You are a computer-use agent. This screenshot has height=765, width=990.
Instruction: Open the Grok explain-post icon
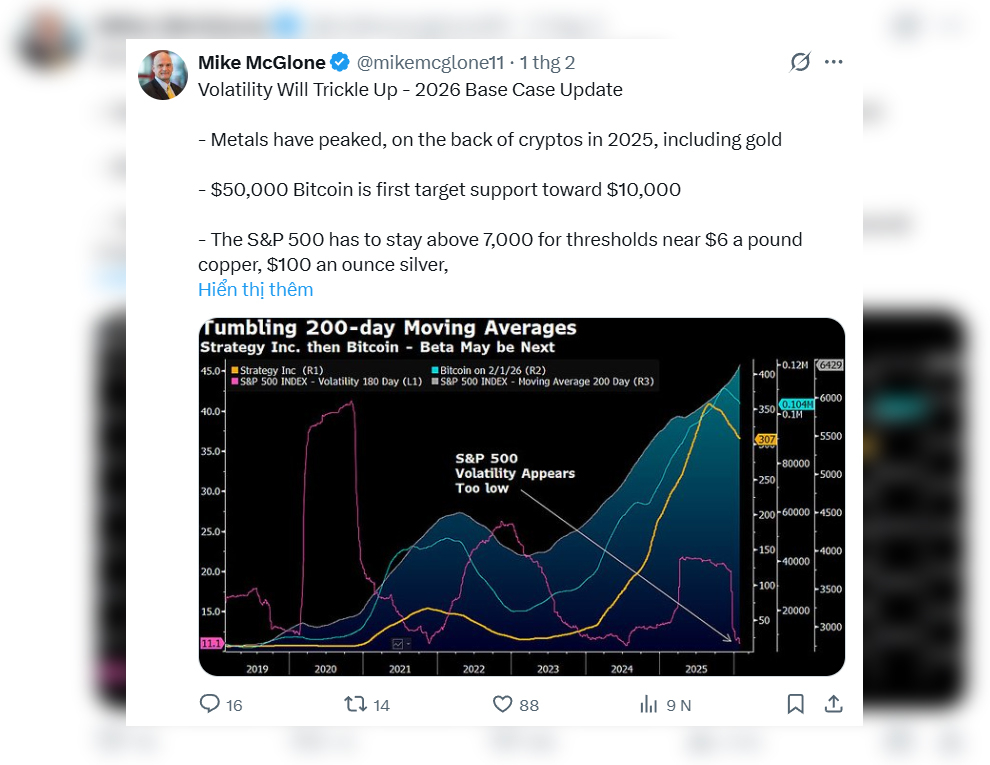coord(800,62)
